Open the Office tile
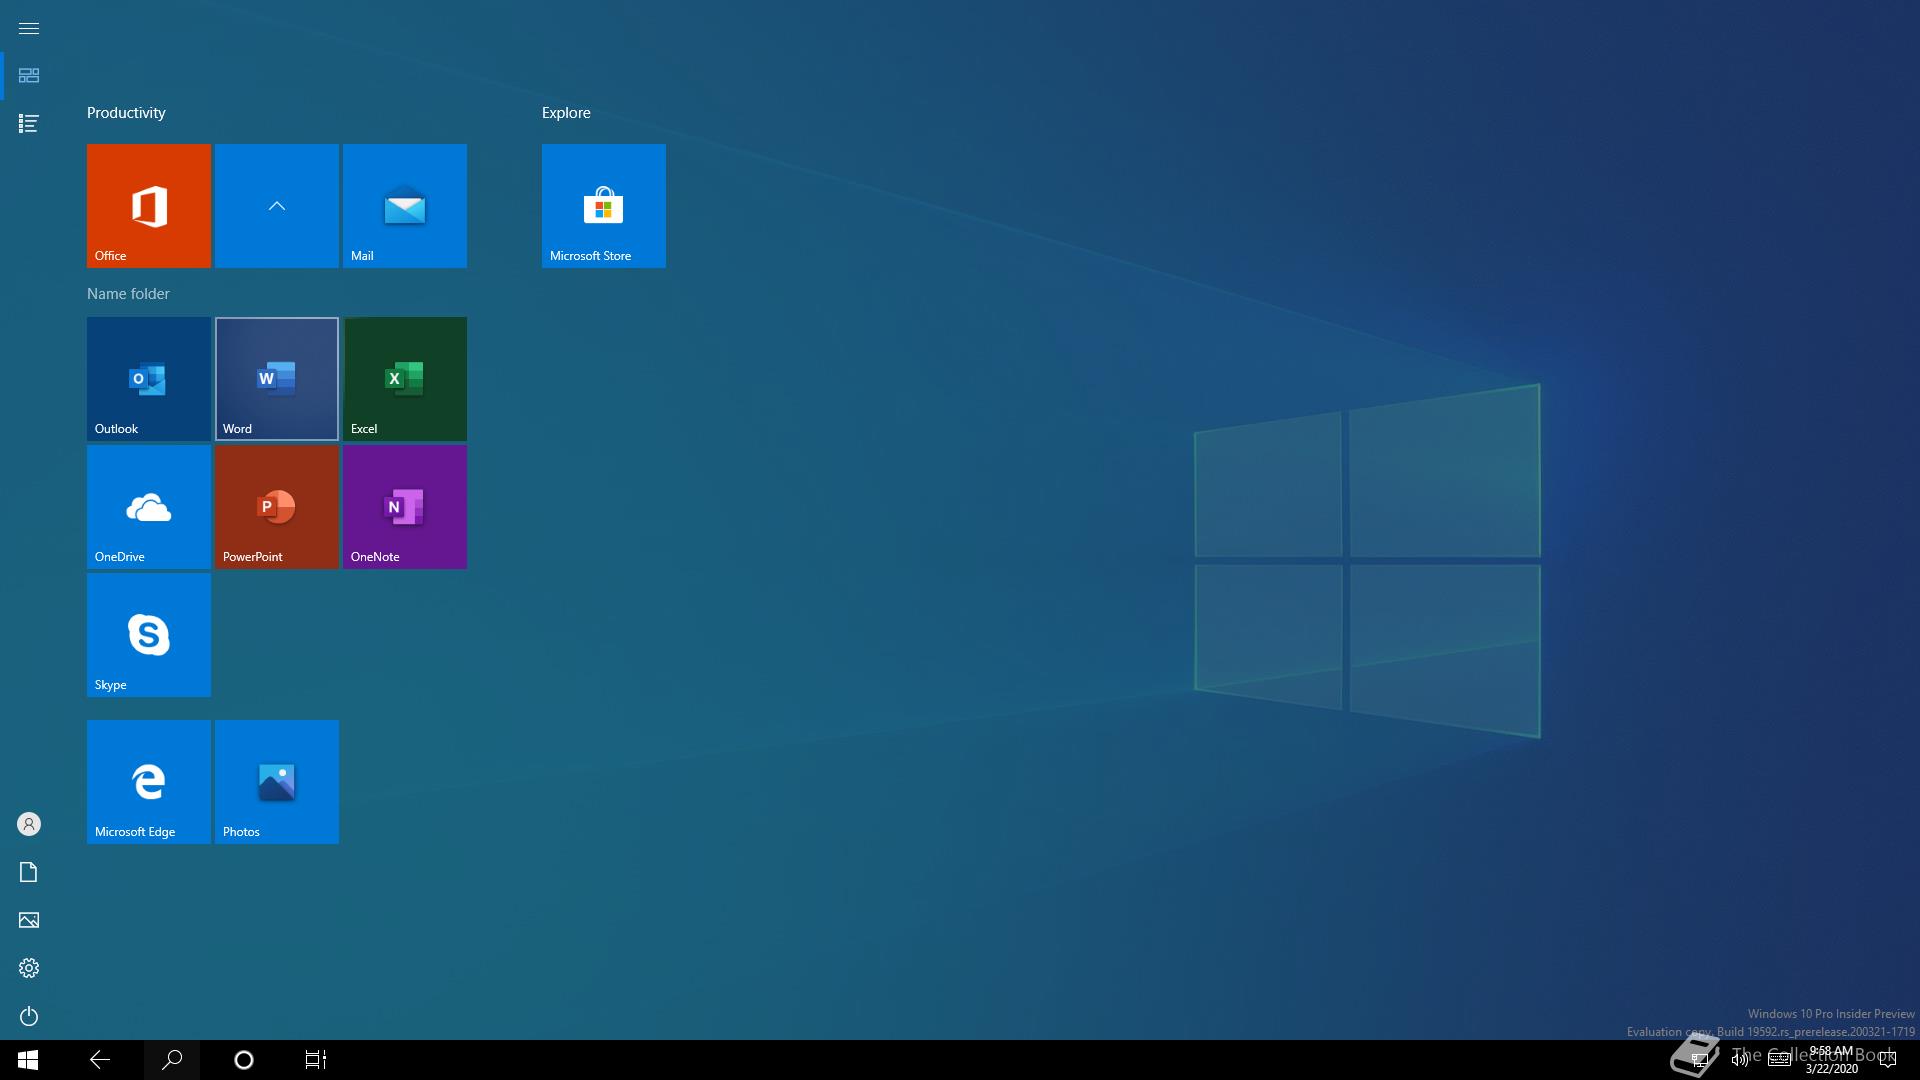 click(x=149, y=206)
